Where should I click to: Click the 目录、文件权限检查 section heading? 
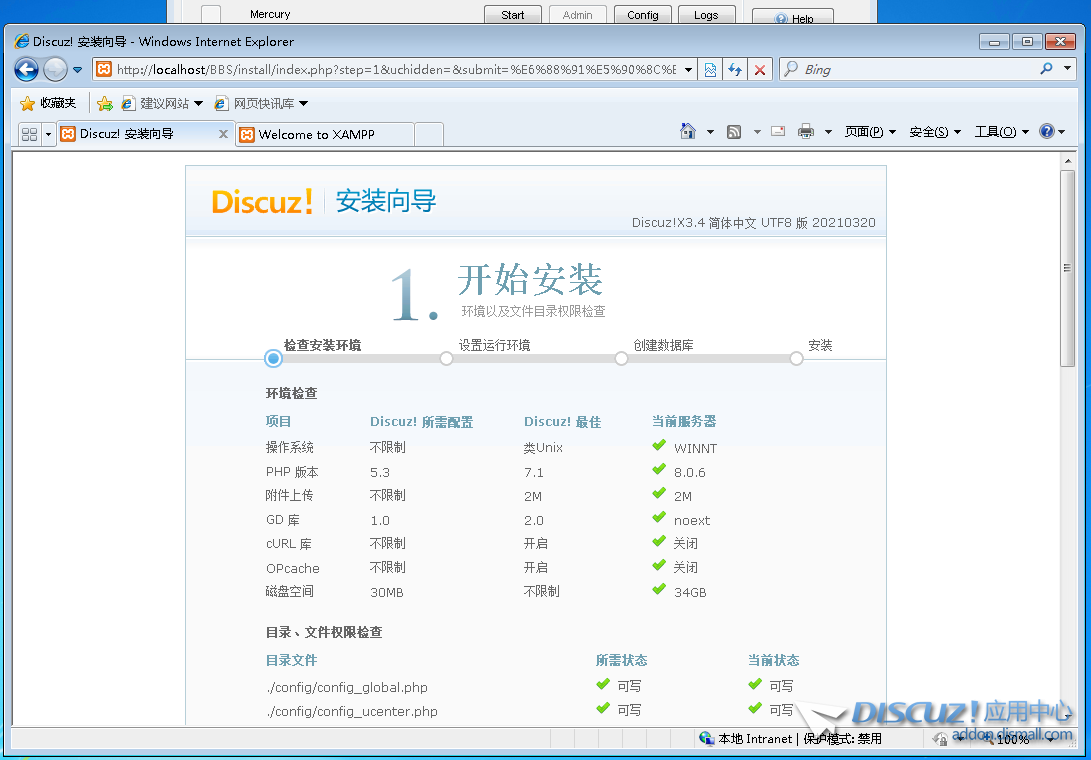pos(324,632)
